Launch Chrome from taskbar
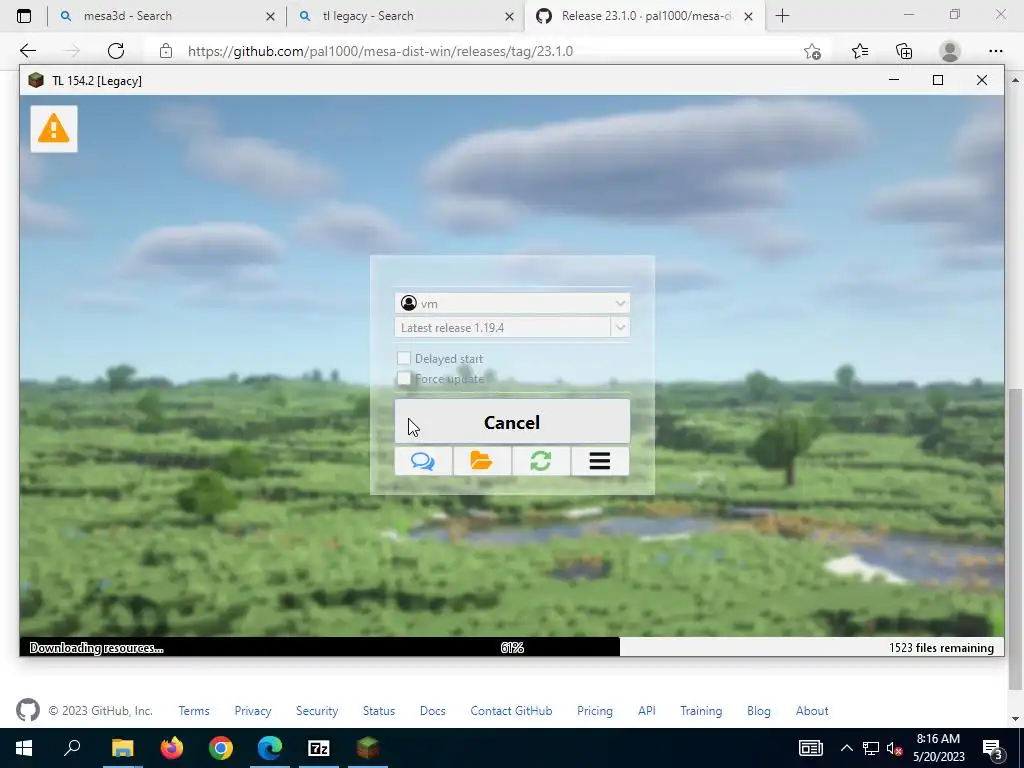The width and height of the screenshot is (1024, 768). pyautogui.click(x=221, y=748)
